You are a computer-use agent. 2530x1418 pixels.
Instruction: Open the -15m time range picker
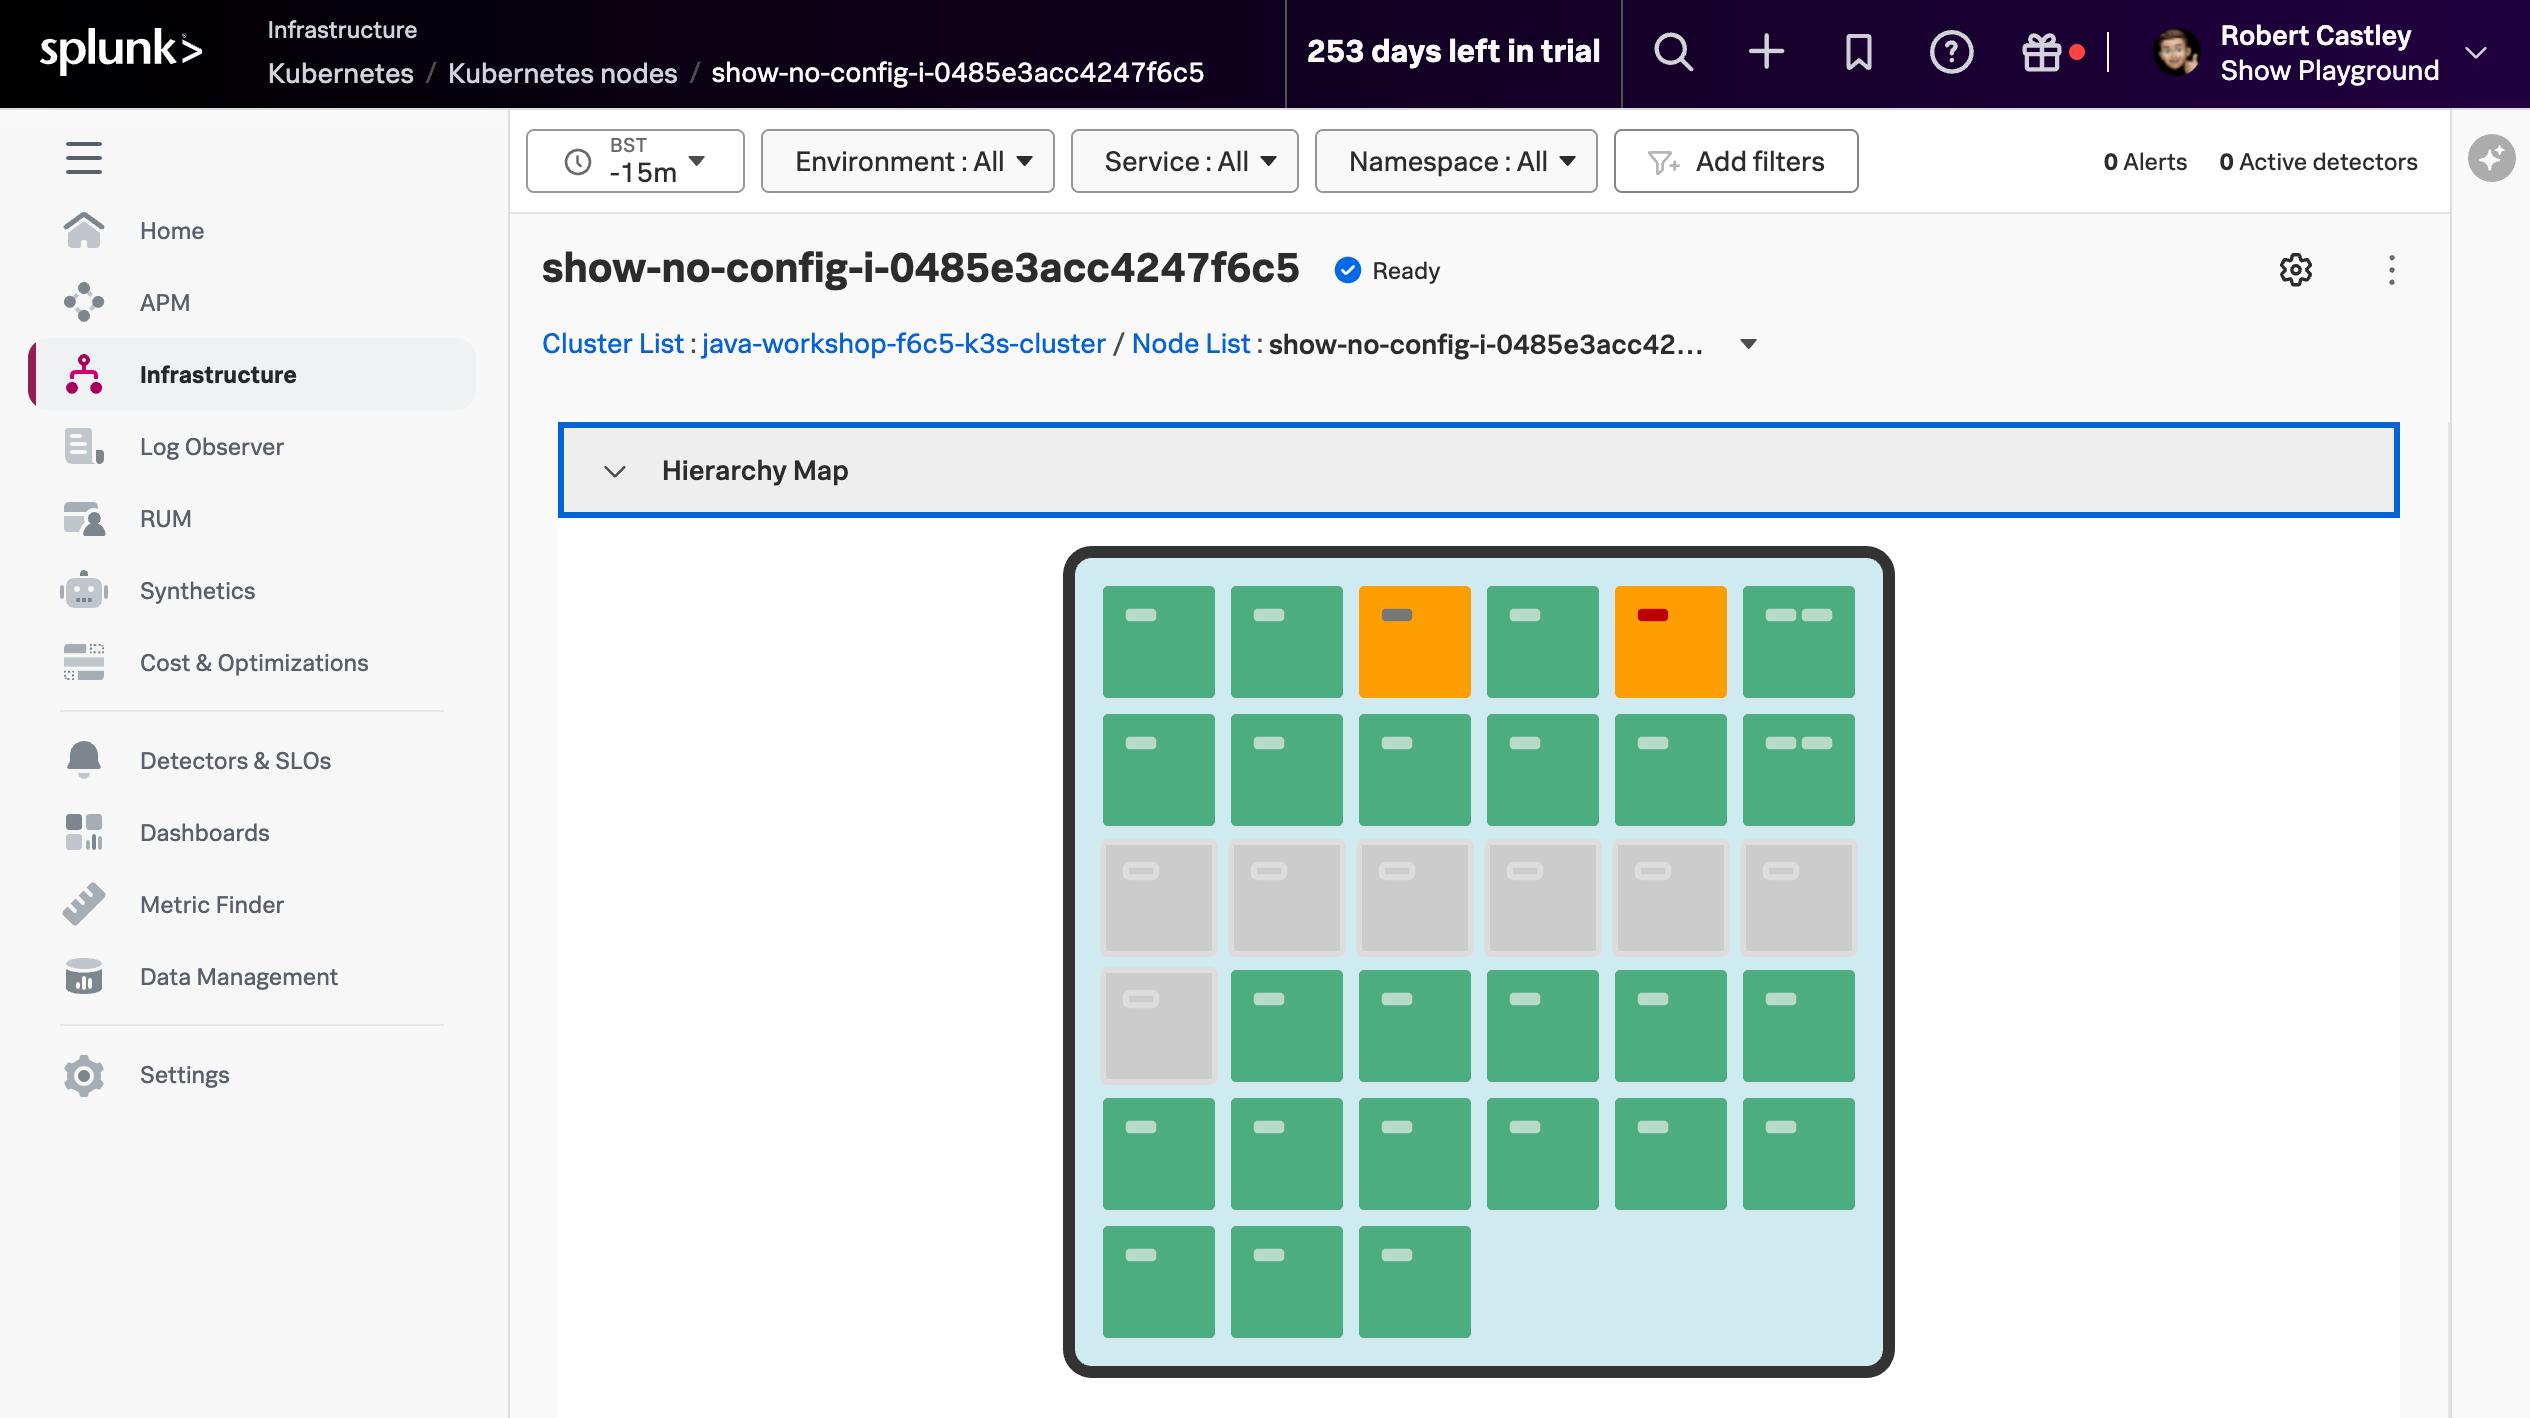pyautogui.click(x=635, y=161)
